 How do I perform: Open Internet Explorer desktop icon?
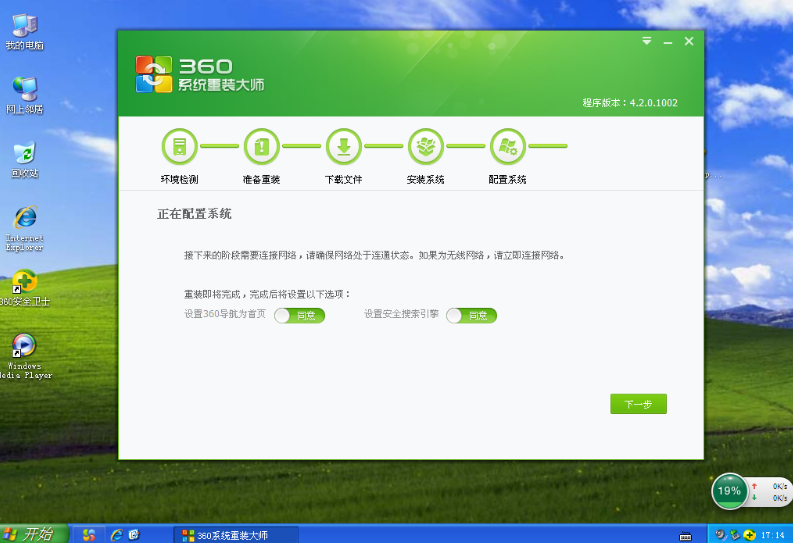pyautogui.click(x=24, y=219)
